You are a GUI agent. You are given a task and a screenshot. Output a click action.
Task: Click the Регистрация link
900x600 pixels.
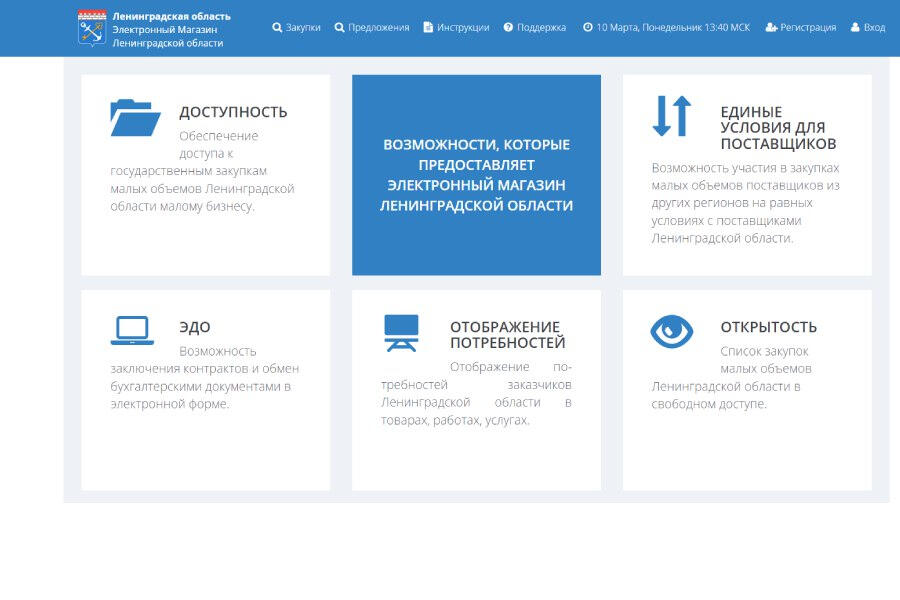pos(807,28)
